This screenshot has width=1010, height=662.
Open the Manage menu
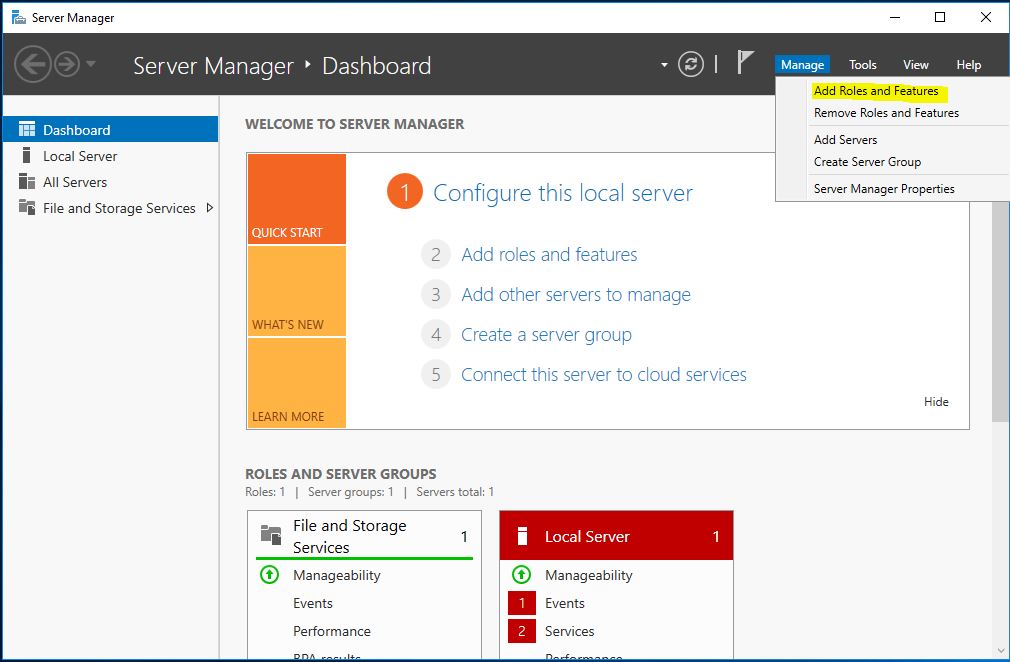pyautogui.click(x=802, y=65)
